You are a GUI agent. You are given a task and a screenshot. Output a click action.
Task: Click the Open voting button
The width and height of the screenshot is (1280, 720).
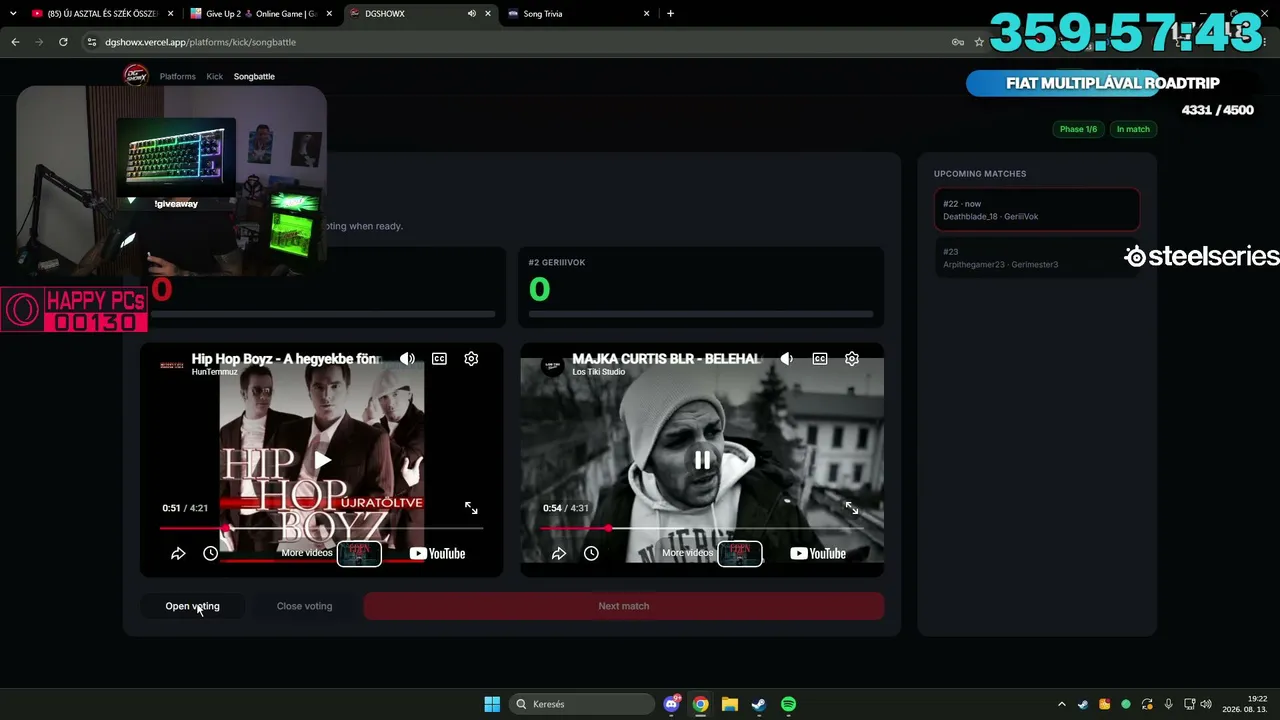point(192,606)
